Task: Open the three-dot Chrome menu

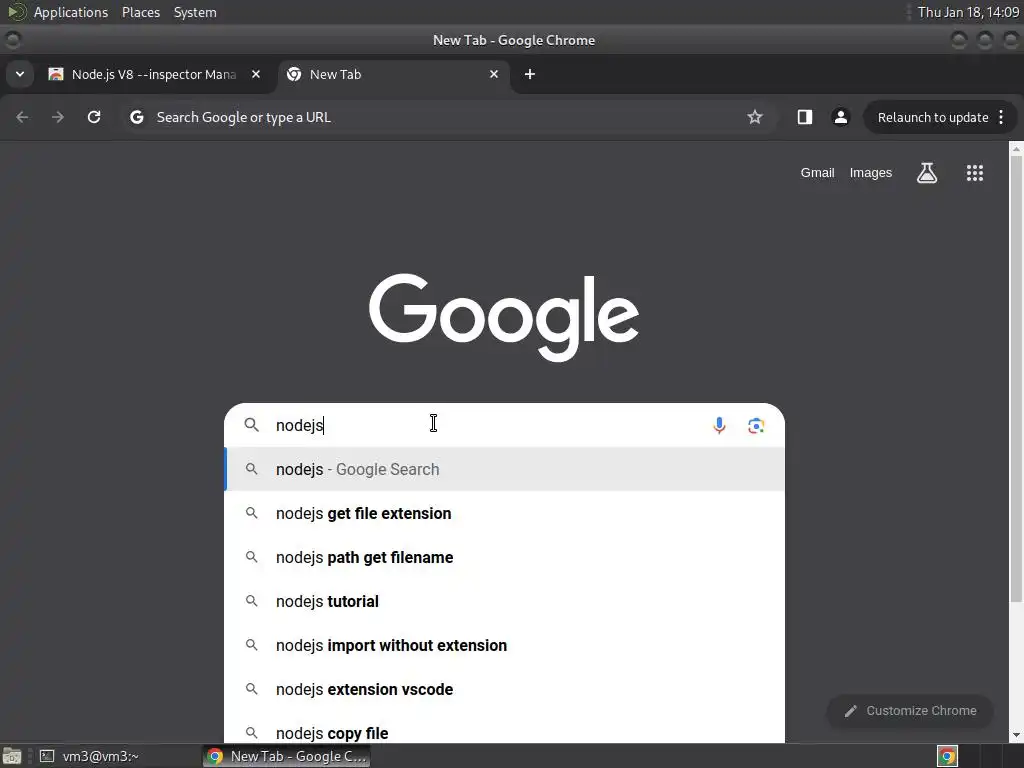Action: (1001, 117)
